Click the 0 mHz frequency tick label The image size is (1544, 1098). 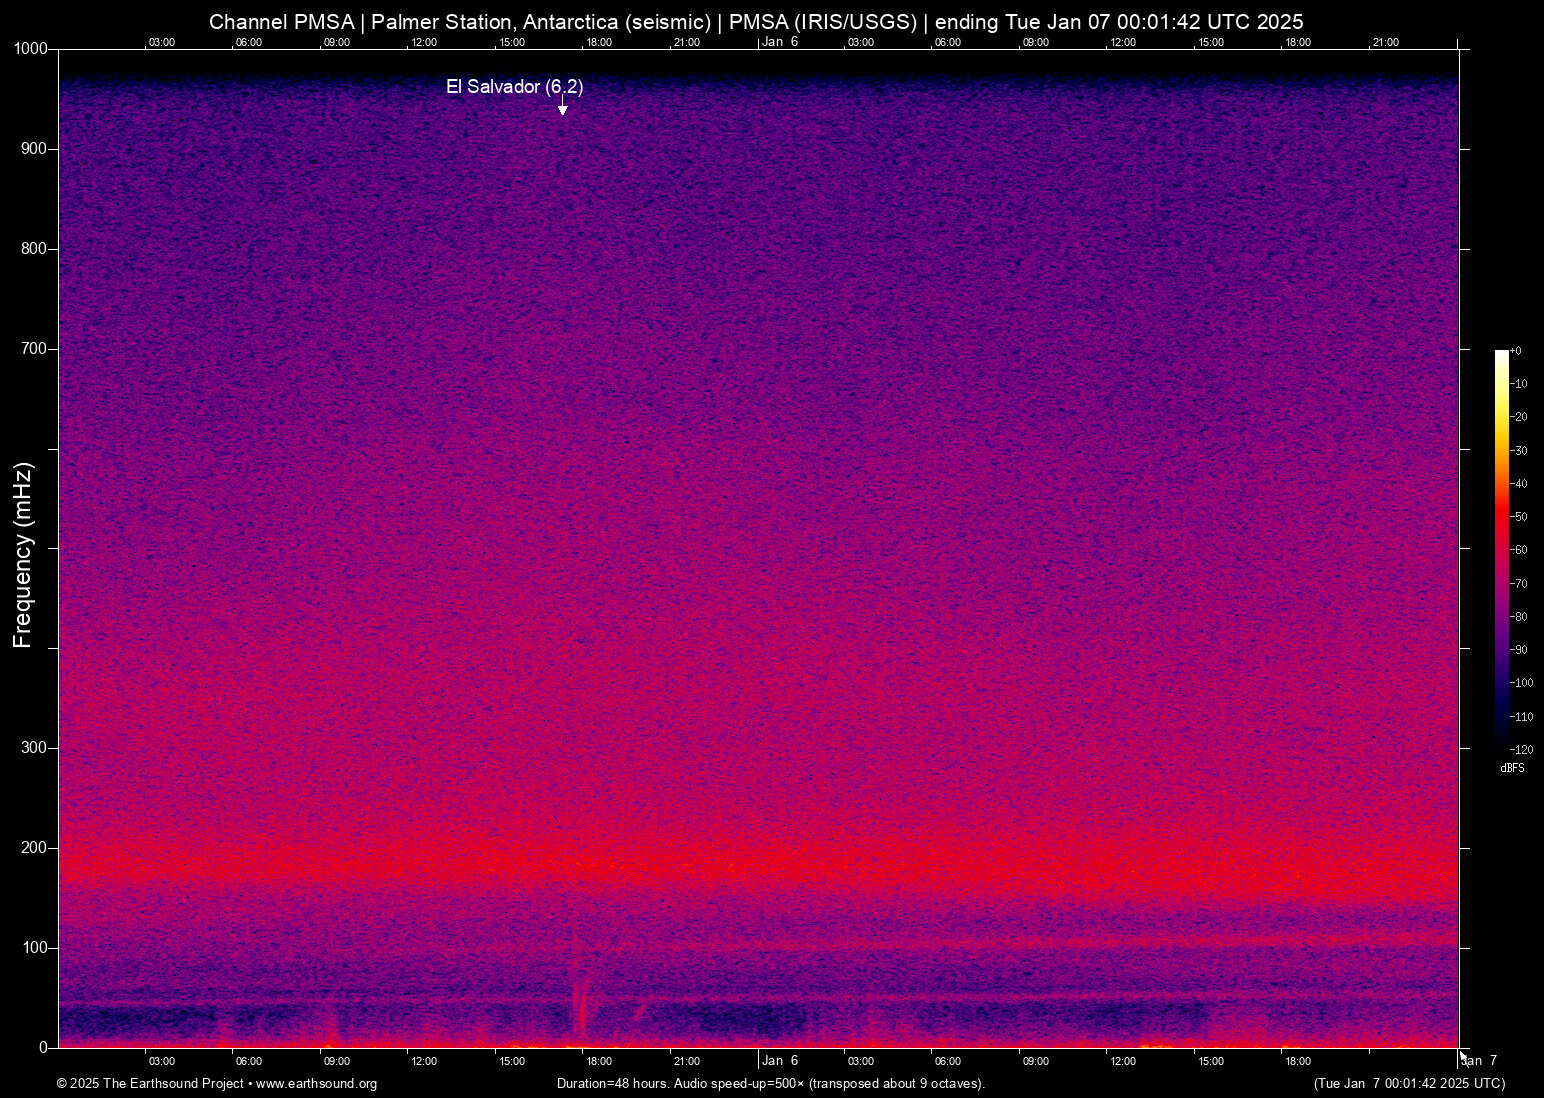[43, 1047]
